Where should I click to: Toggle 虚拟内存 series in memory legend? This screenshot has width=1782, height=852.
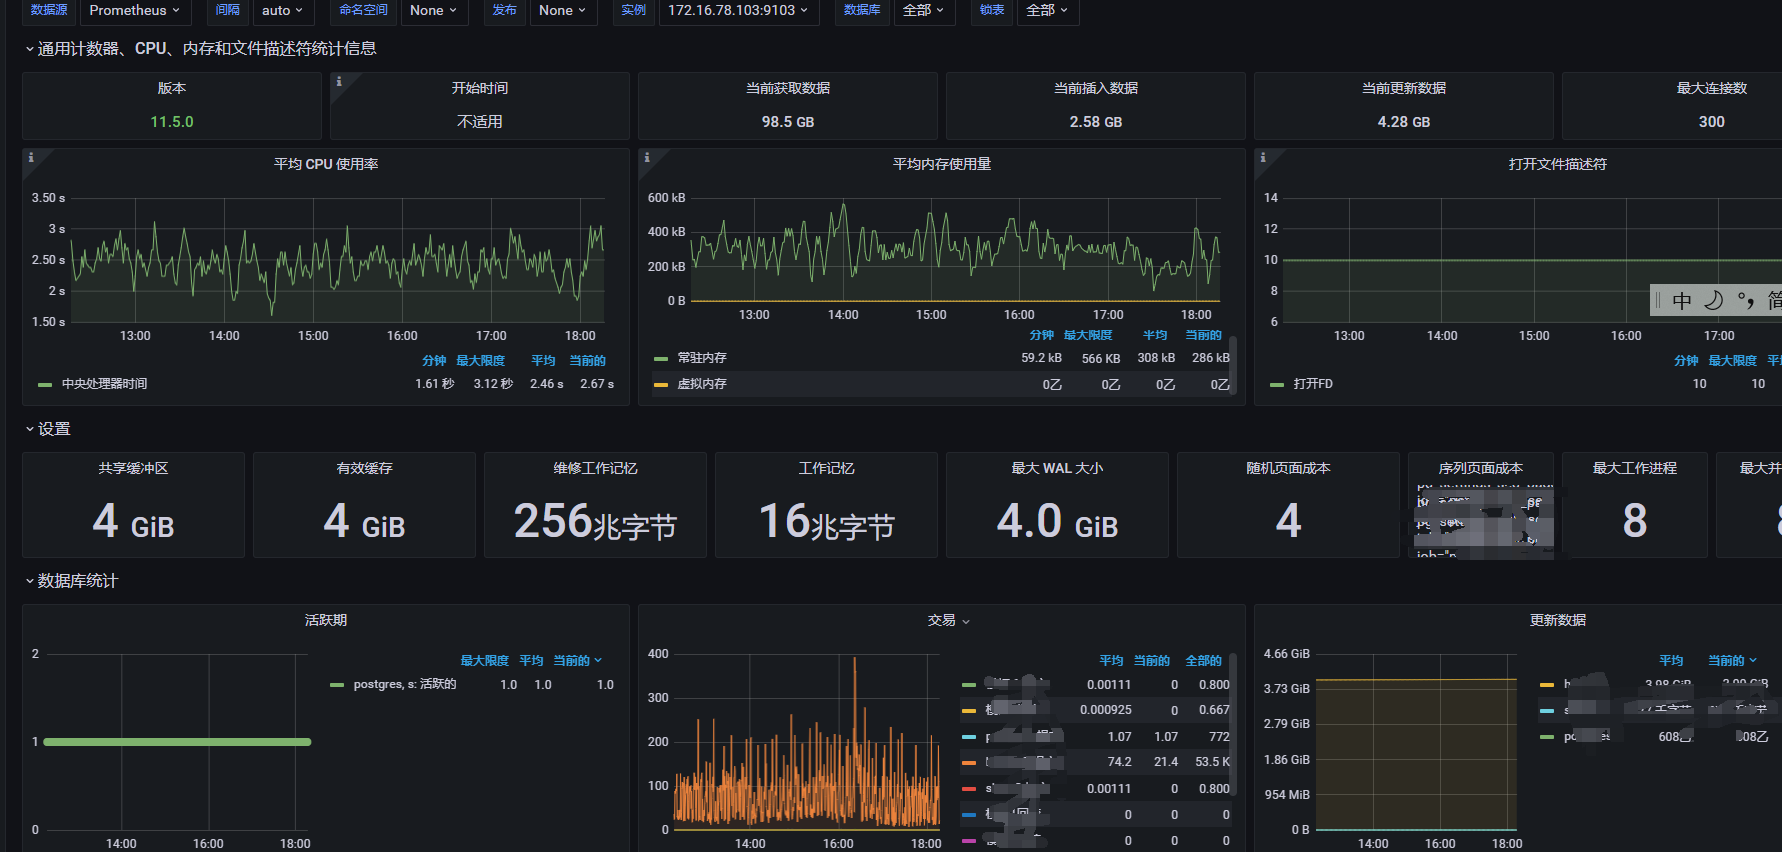tap(702, 384)
